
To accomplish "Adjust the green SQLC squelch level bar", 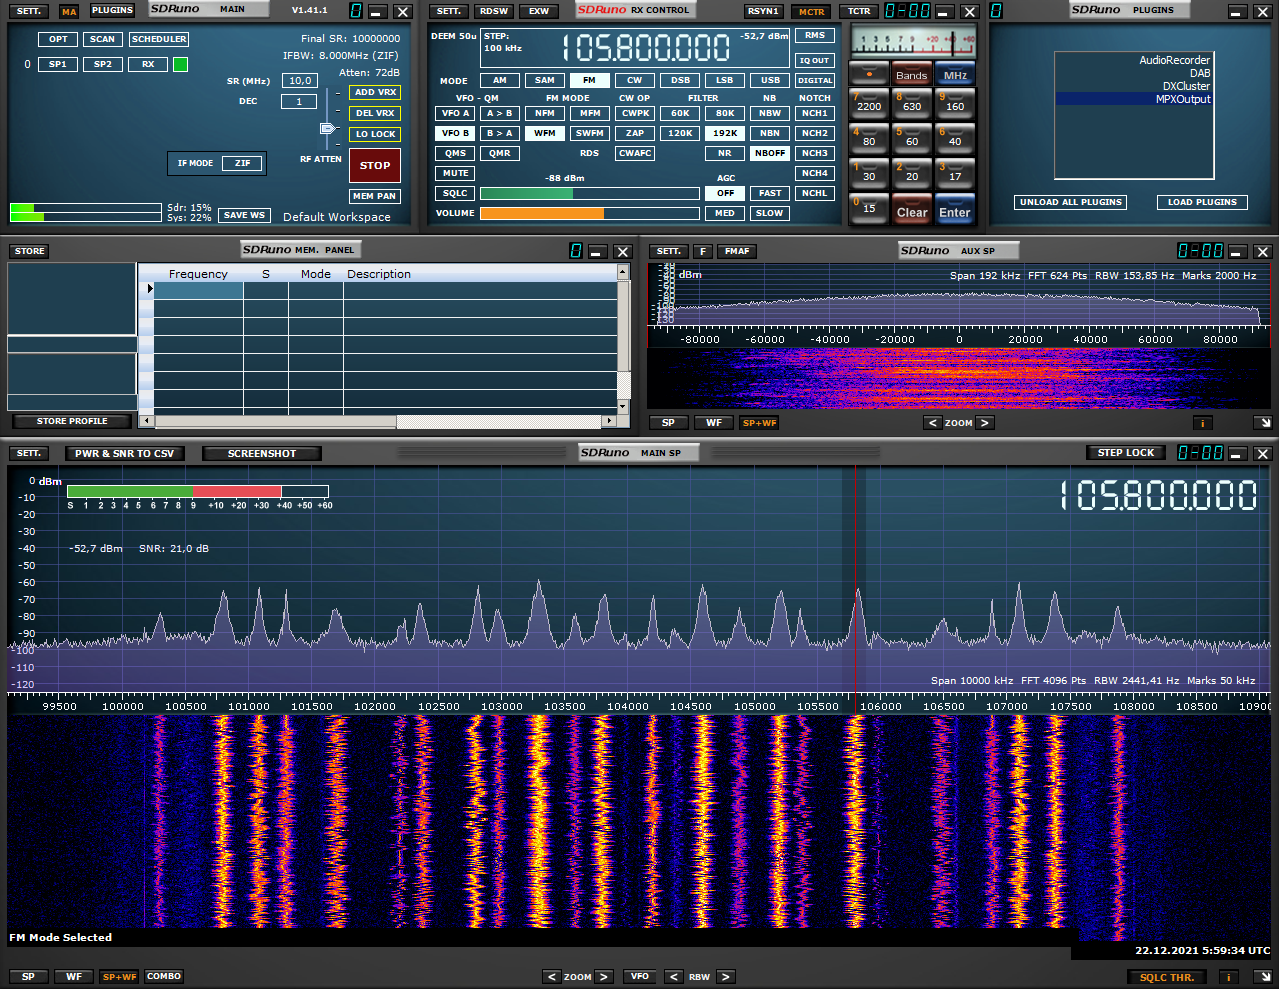I will (x=589, y=193).
